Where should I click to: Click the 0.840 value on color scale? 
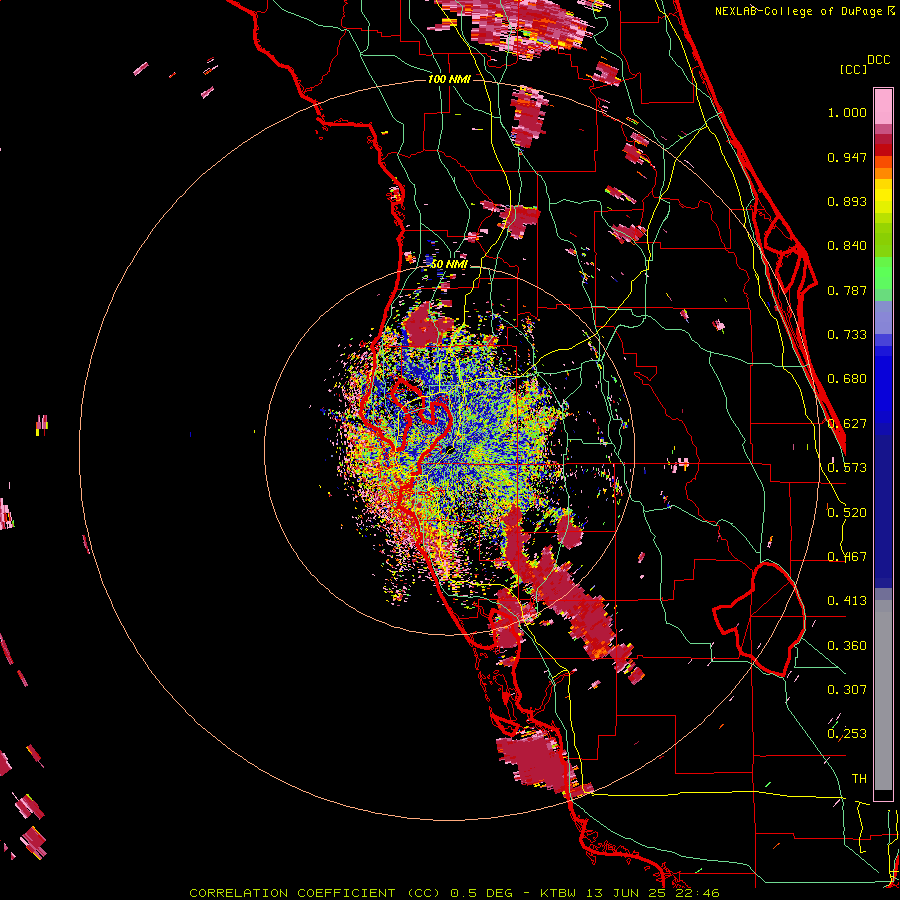pyautogui.click(x=847, y=246)
